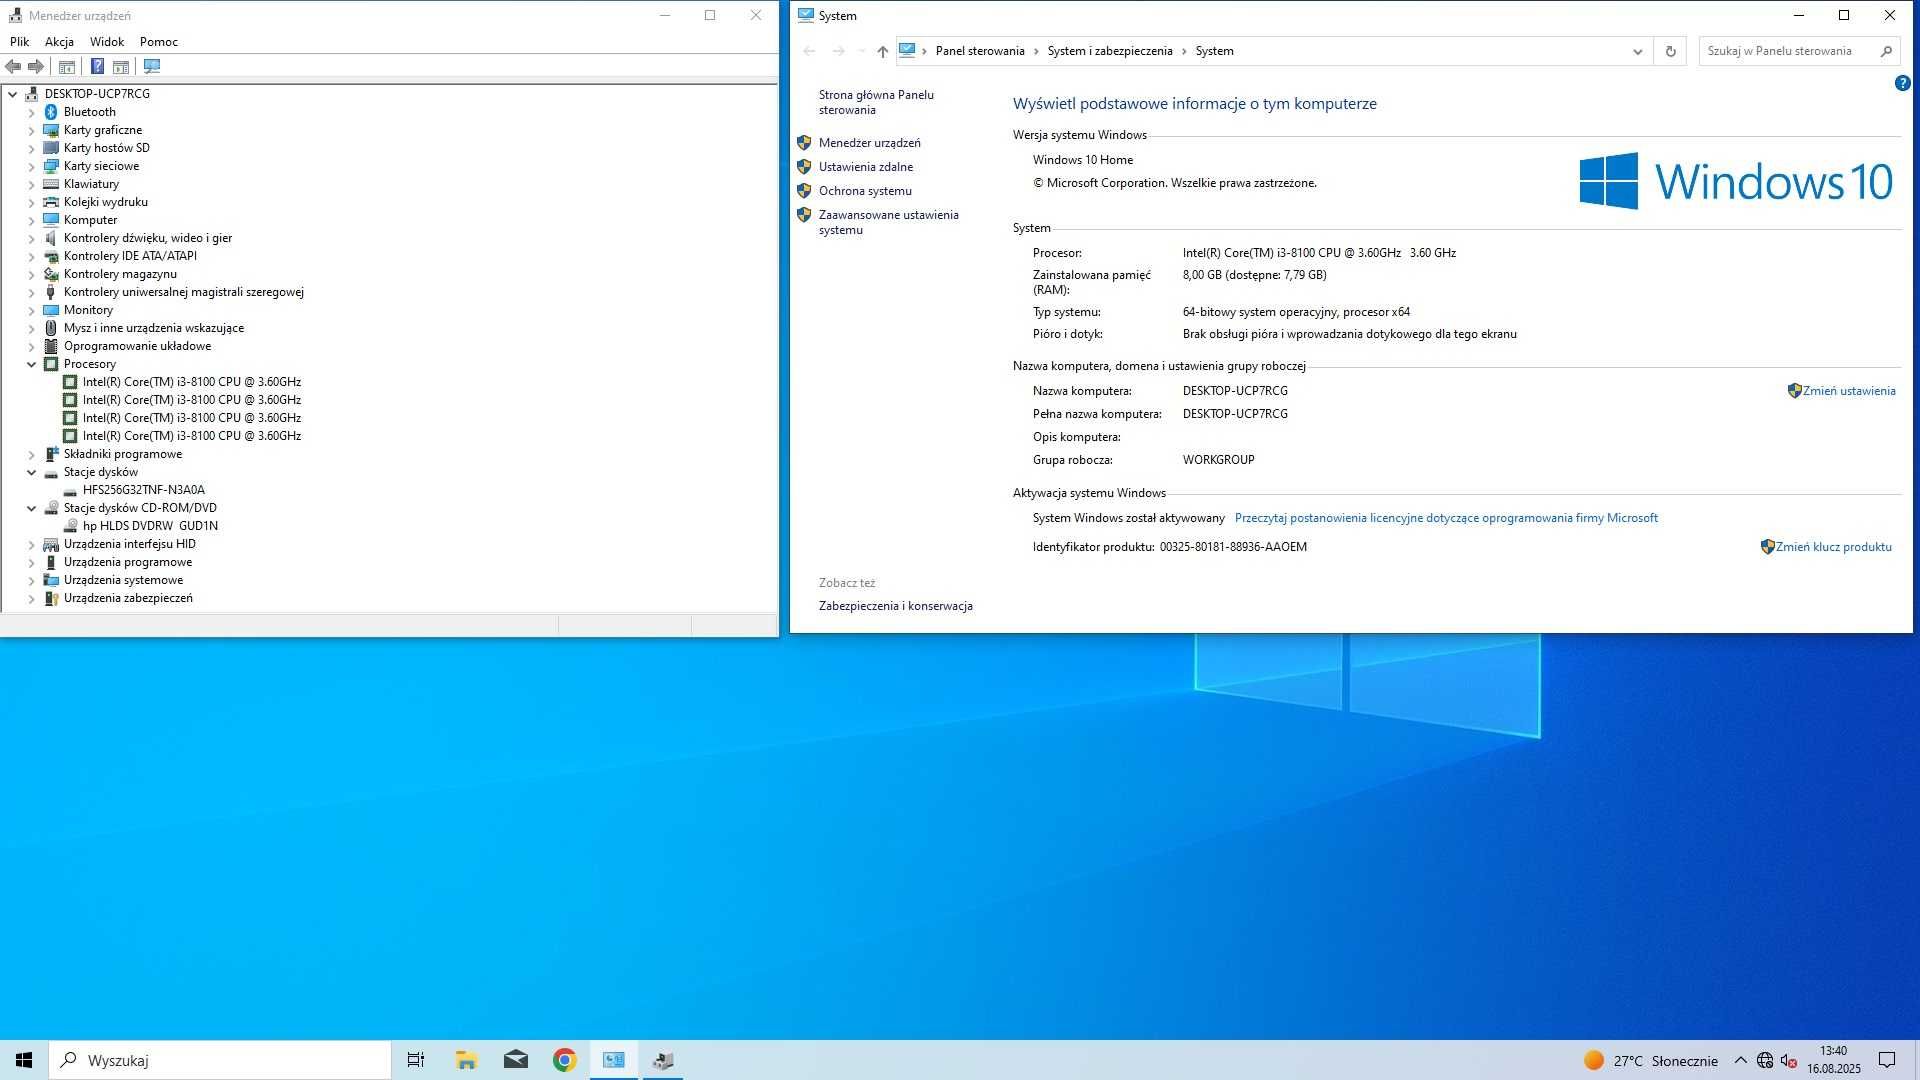Click the Windows Start button
1920x1080 pixels.
point(24,1060)
